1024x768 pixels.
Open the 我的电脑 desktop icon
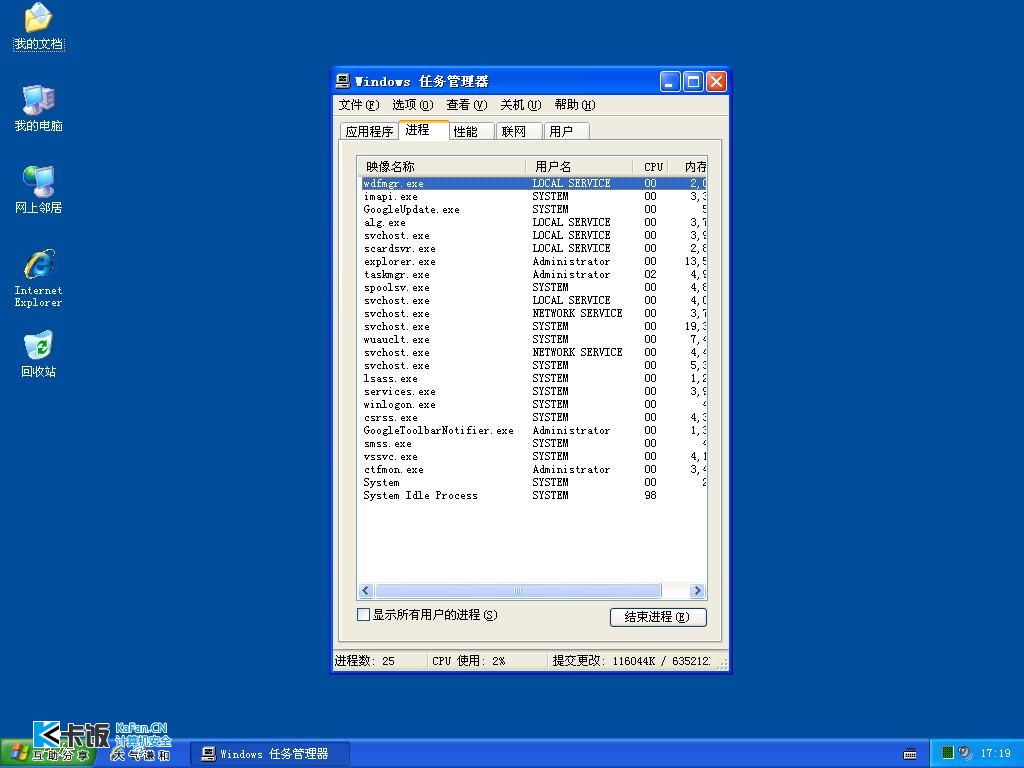tap(39, 108)
